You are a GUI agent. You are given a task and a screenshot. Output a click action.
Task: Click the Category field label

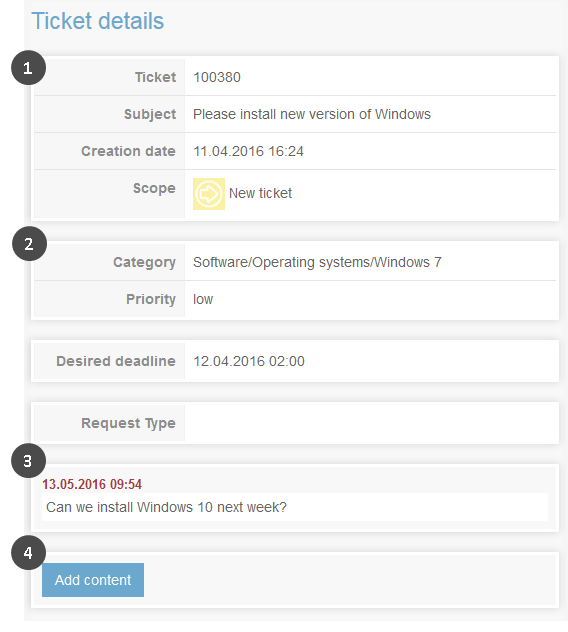(144, 262)
